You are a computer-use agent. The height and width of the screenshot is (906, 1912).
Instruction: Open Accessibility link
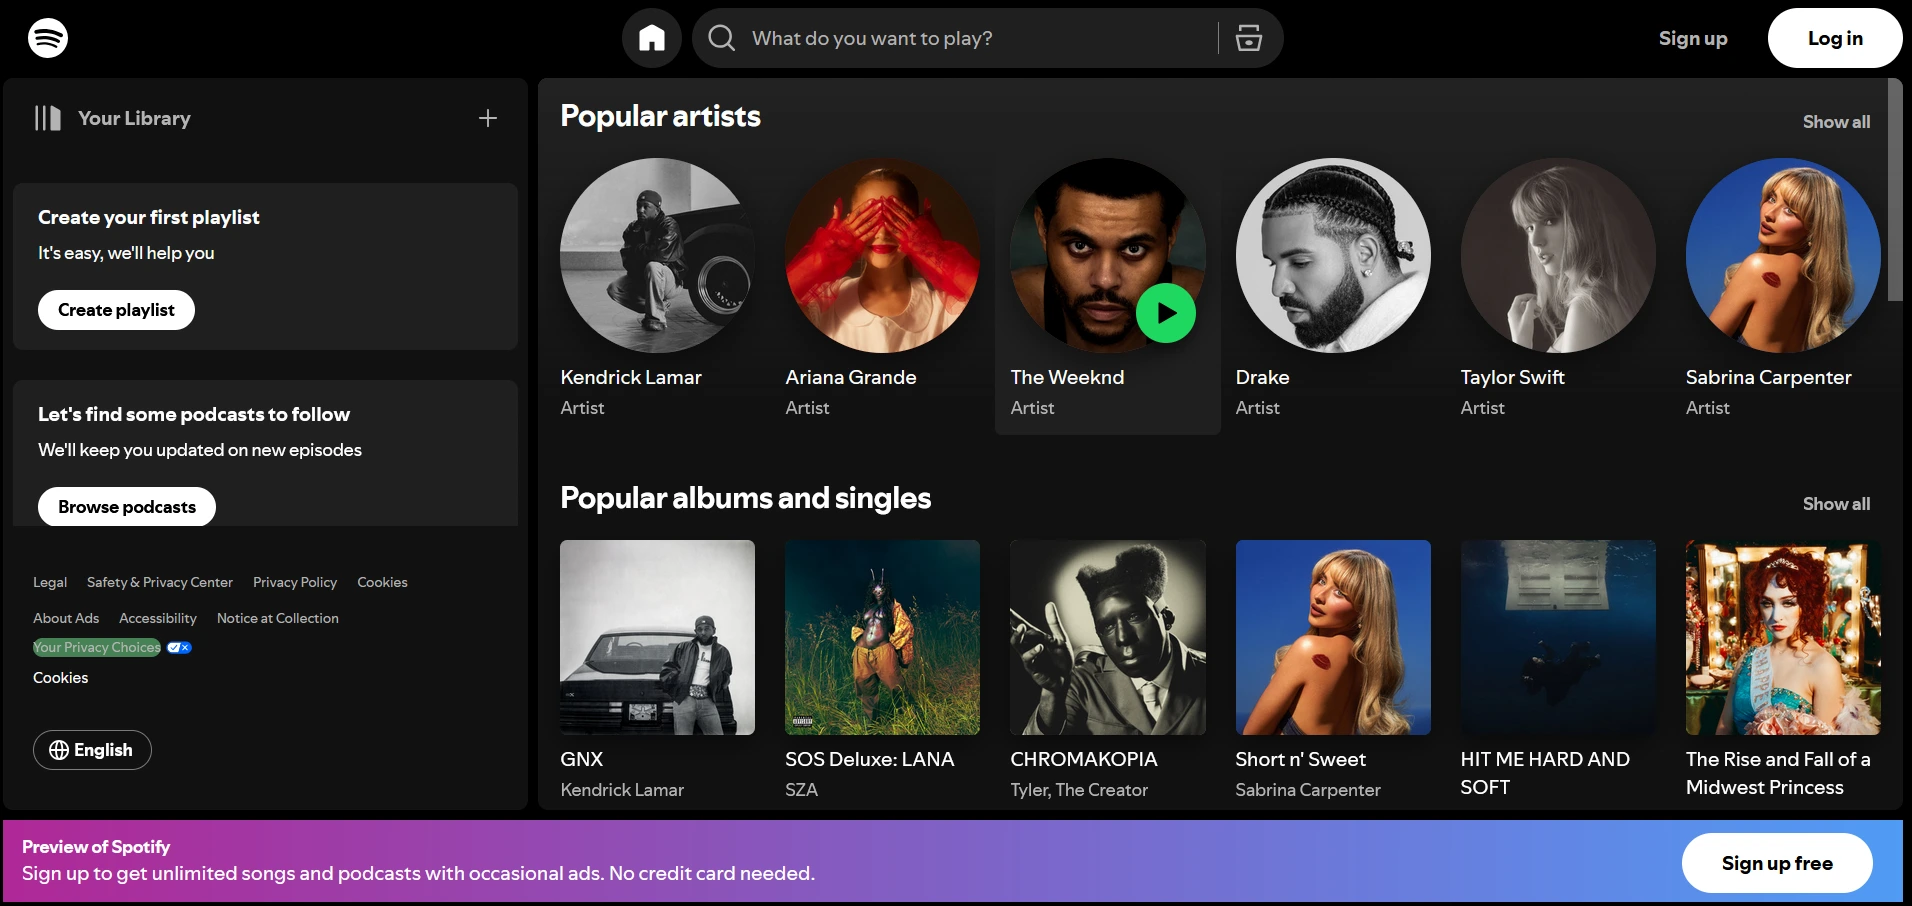point(158,618)
